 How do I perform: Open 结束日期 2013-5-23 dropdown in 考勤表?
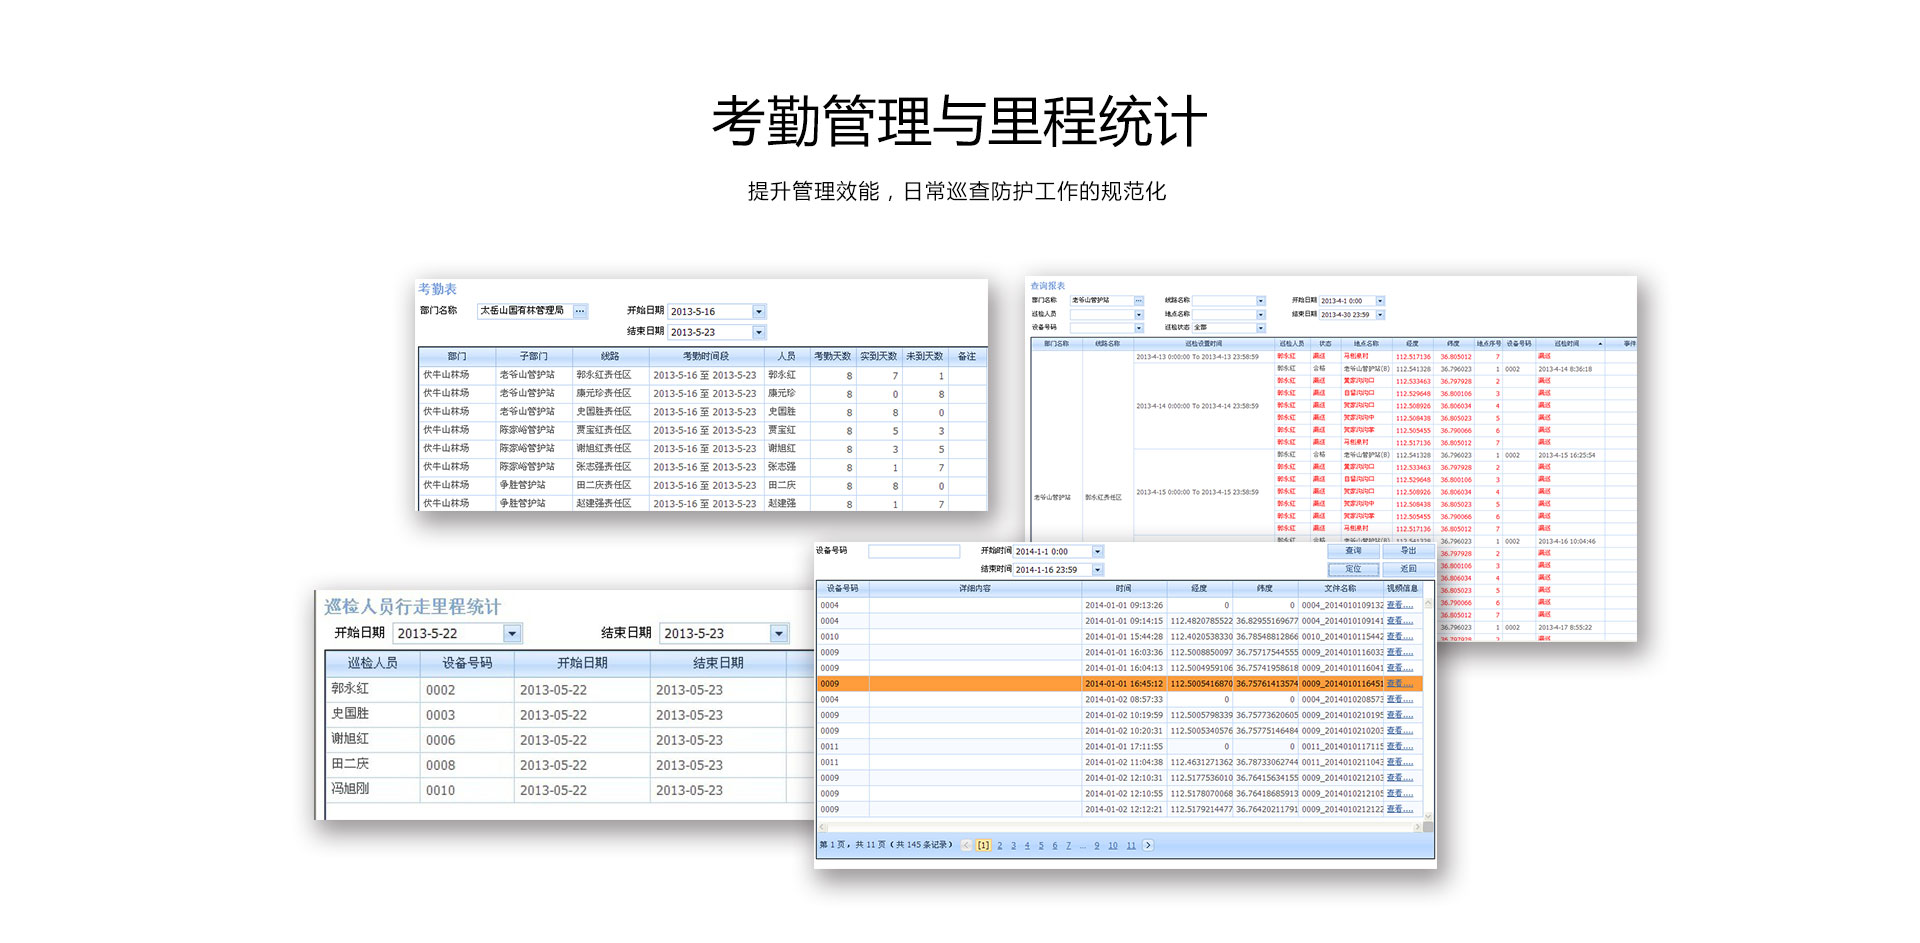pyautogui.click(x=759, y=332)
